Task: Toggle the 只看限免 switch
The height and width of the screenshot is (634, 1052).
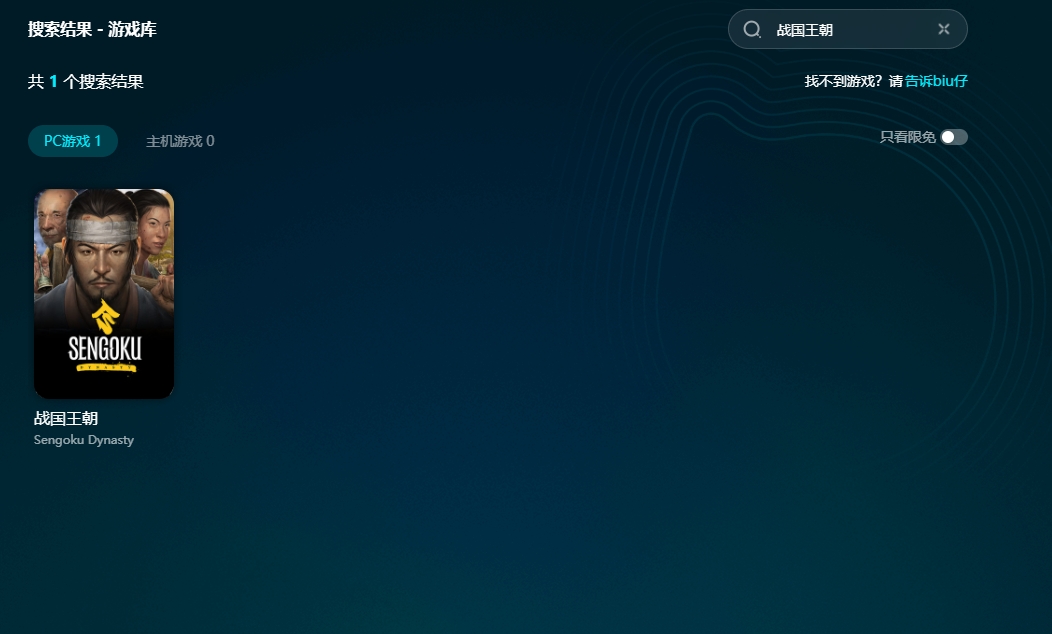Action: point(953,137)
